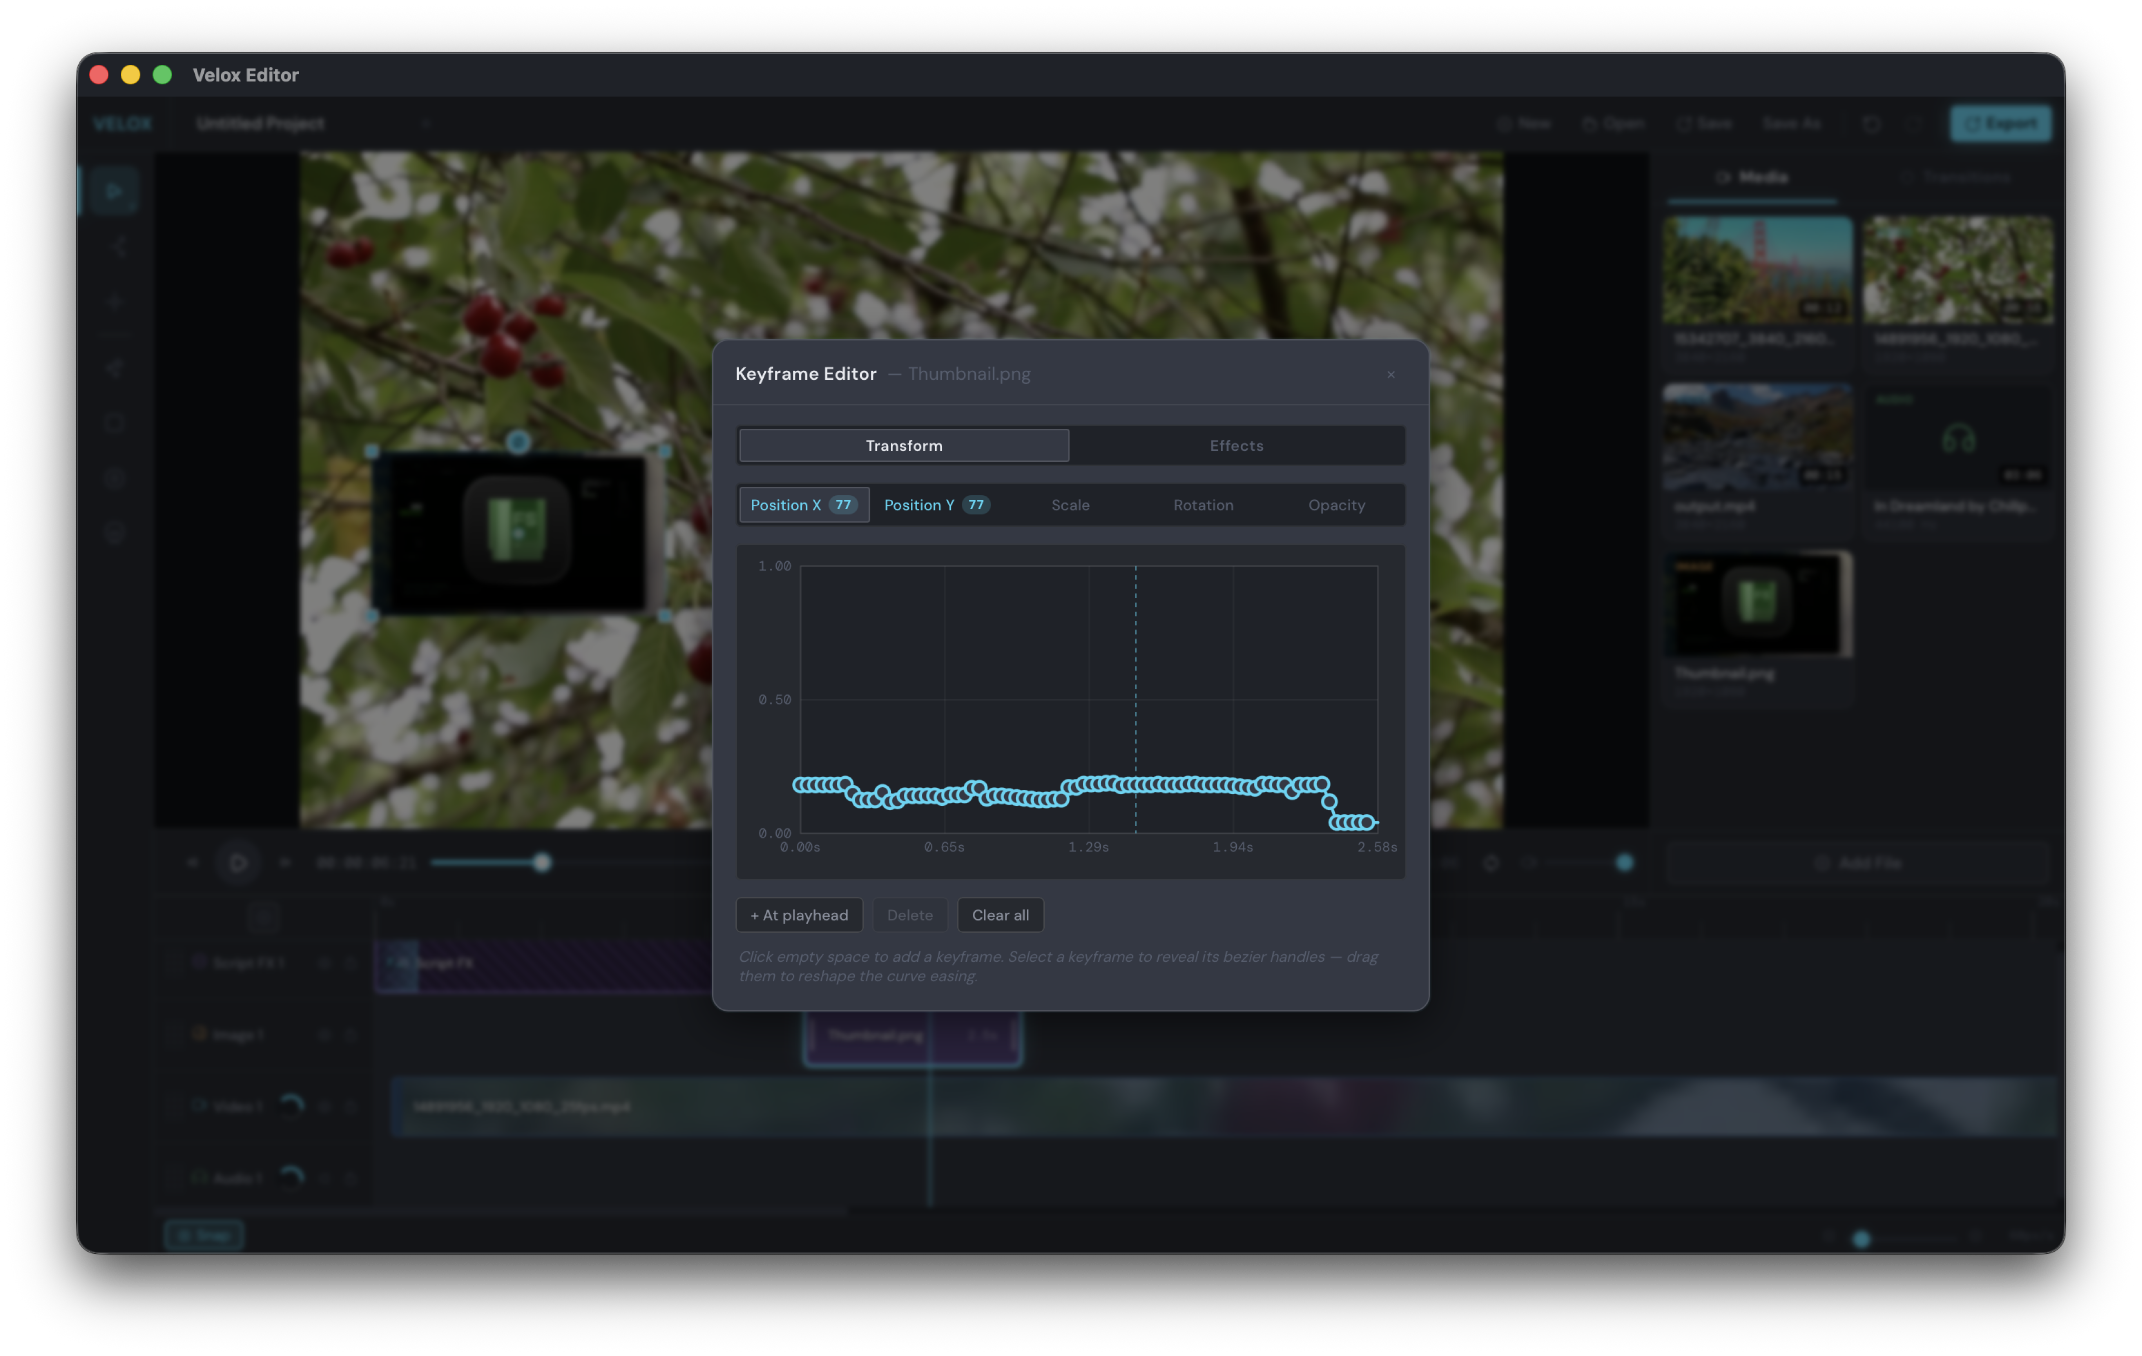This screenshot has height=1356, width=2142.
Task: Select the cherry blossom video thumbnail
Action: (1957, 270)
